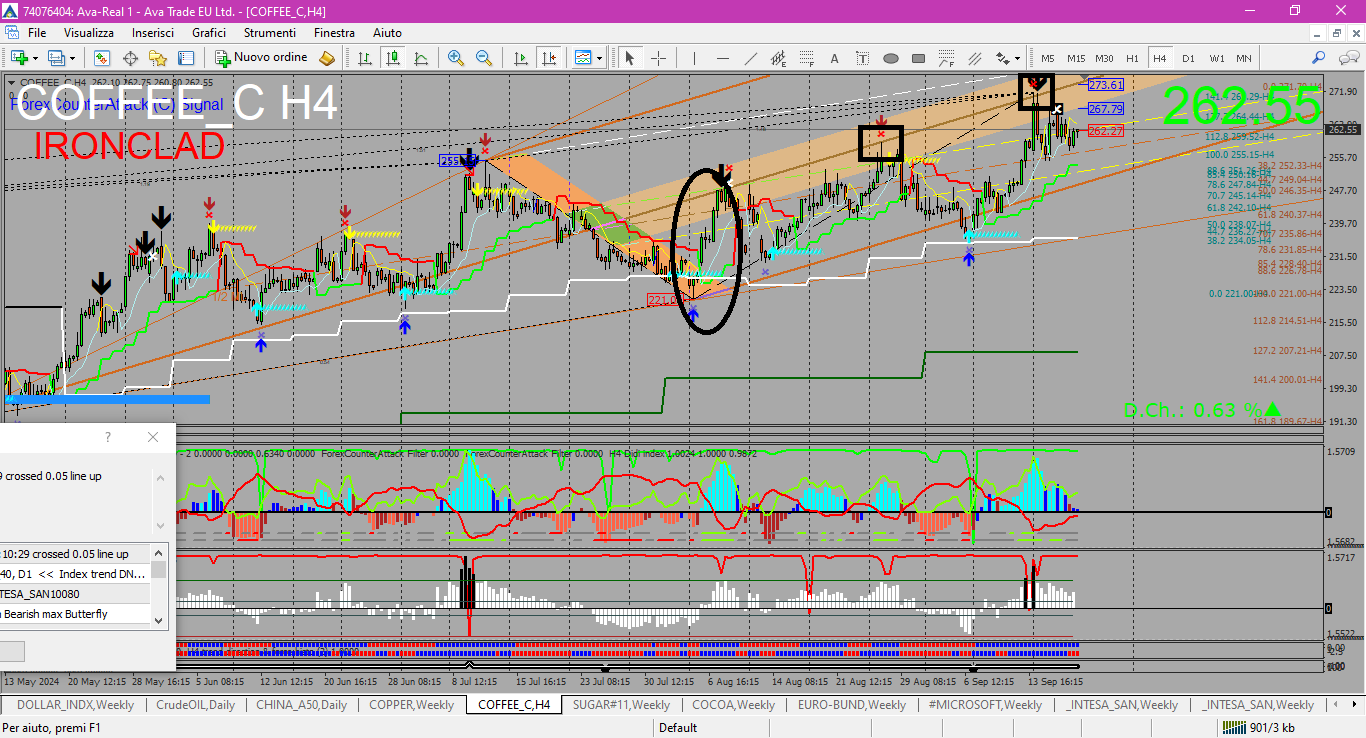Switch to the M15 timeframe
1366x738 pixels.
click(1076, 58)
